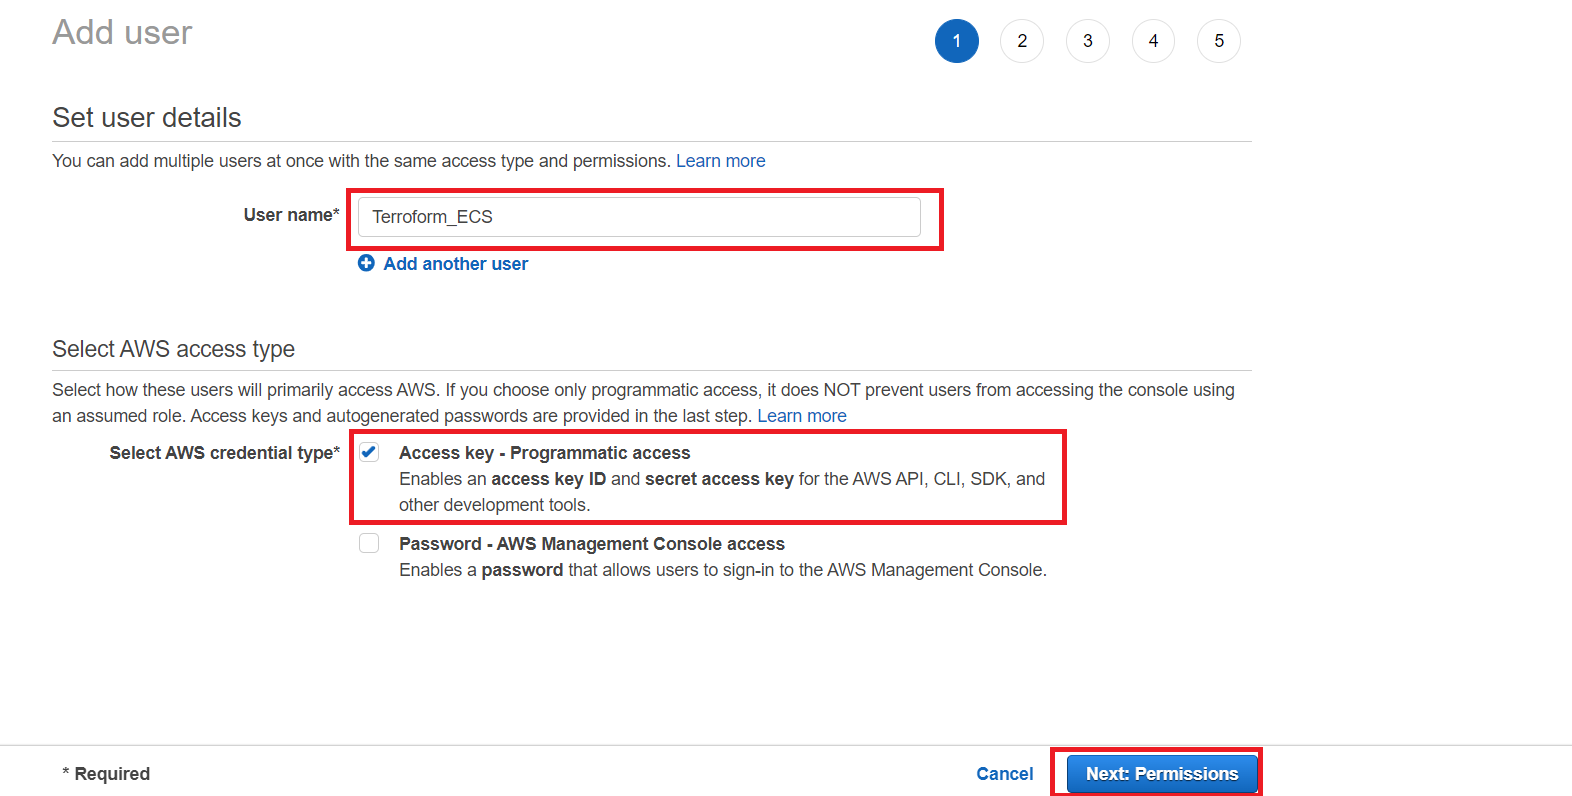Screen dimensions: 1572x796
Task: Click the Set user details heading
Action: [147, 118]
